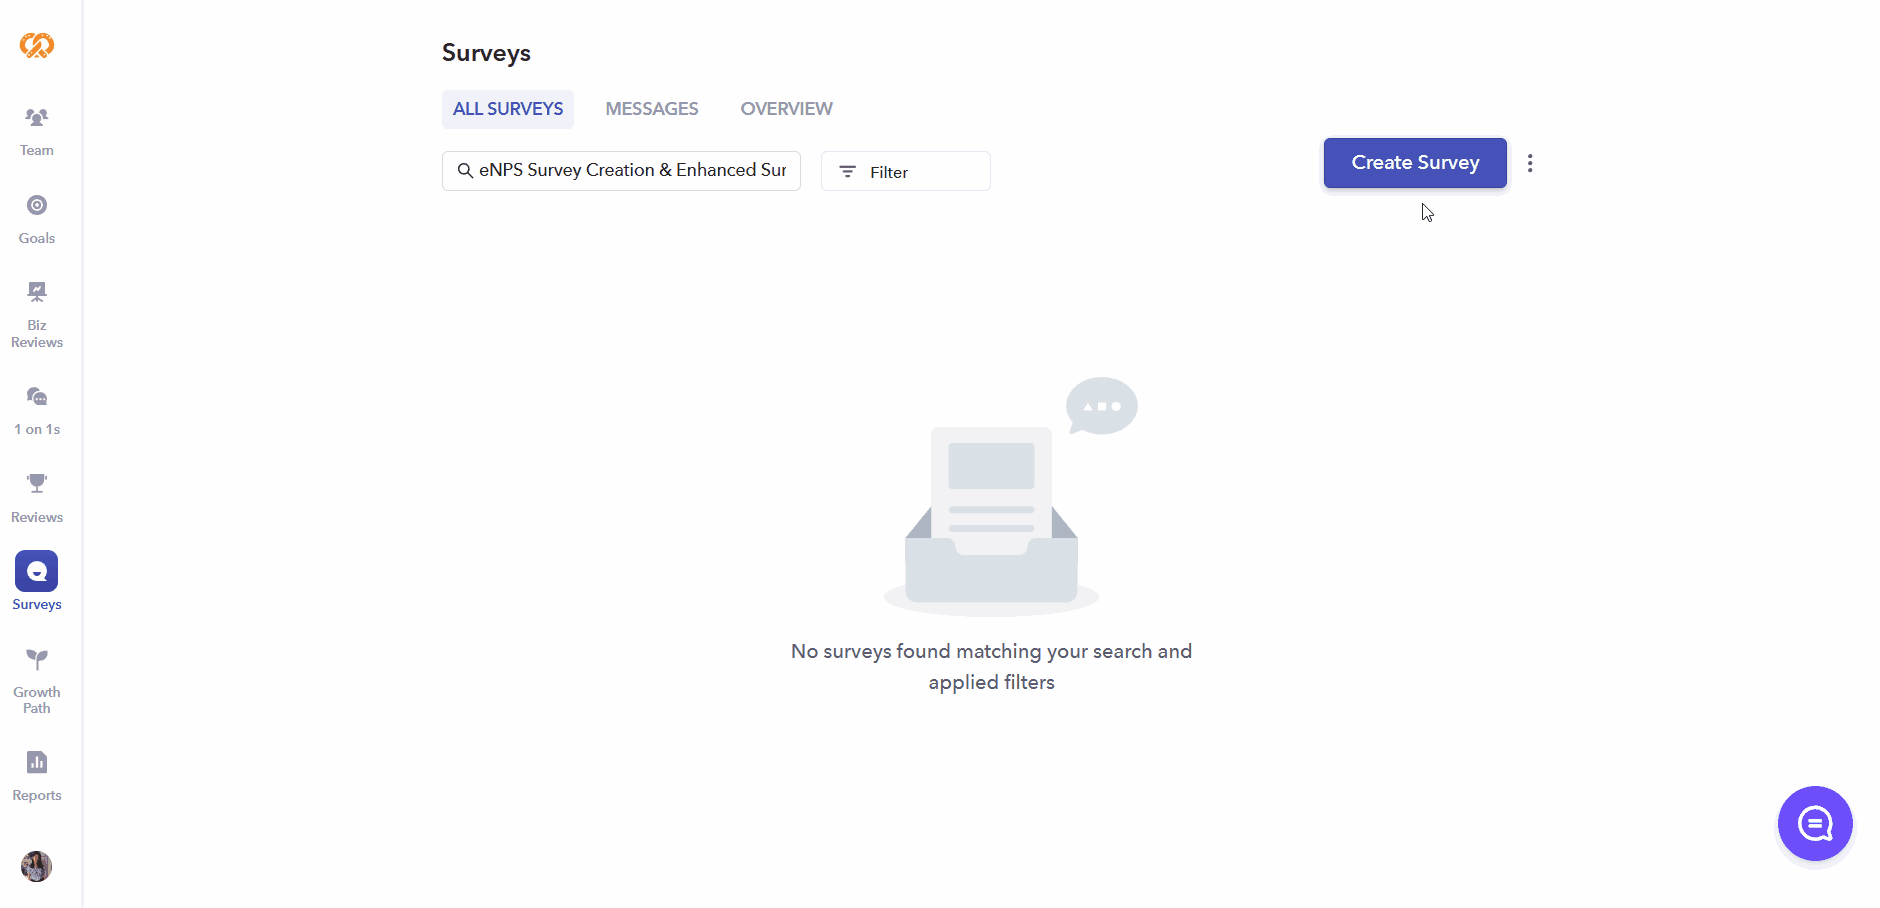1880x908 pixels.
Task: Open the chat support bubble
Action: pos(1815,823)
